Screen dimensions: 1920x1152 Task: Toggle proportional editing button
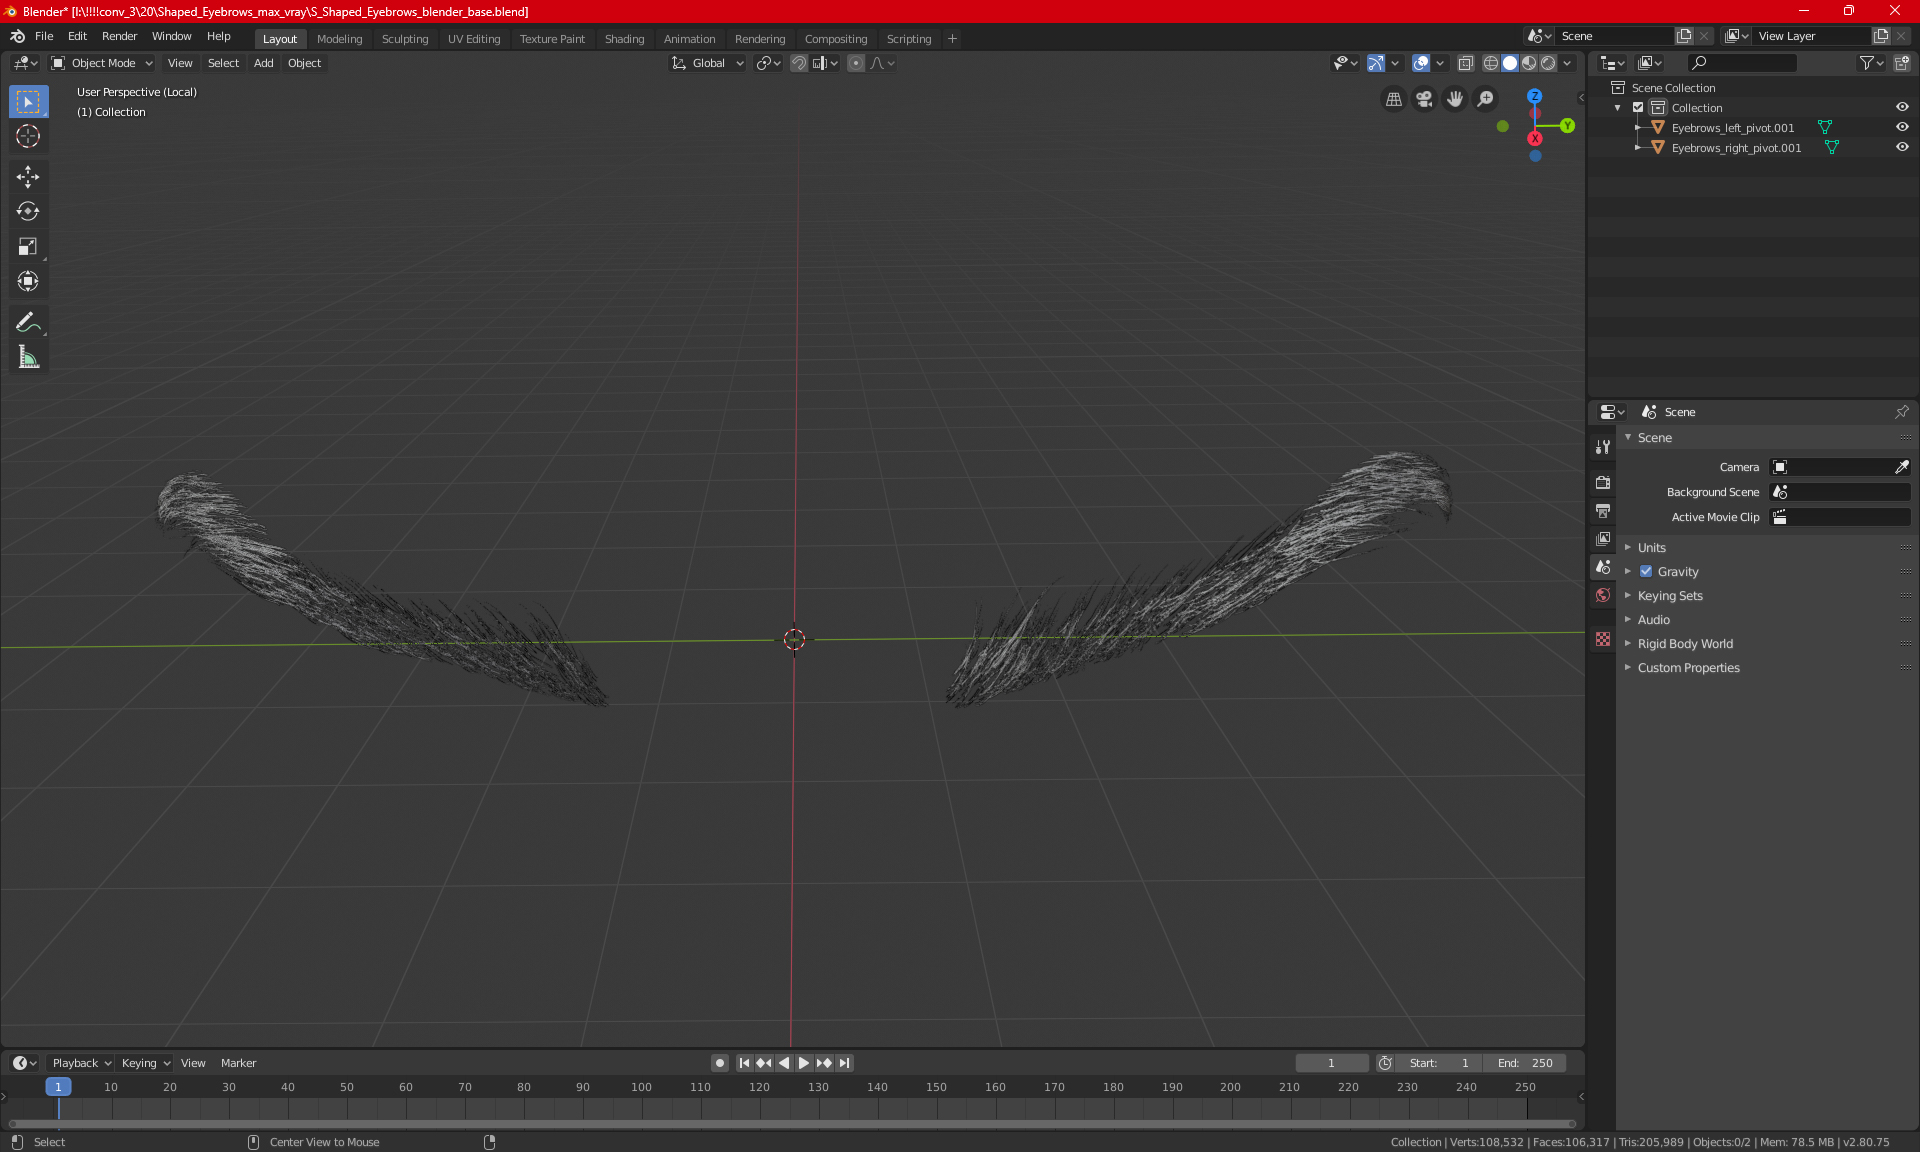pyautogui.click(x=856, y=63)
